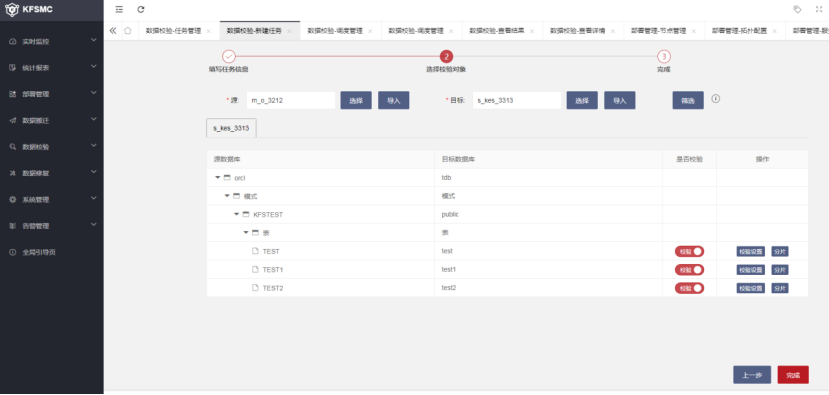The width and height of the screenshot is (829, 395).
Task: Collapse the sidebar with the menu fold icon
Action: tap(119, 10)
